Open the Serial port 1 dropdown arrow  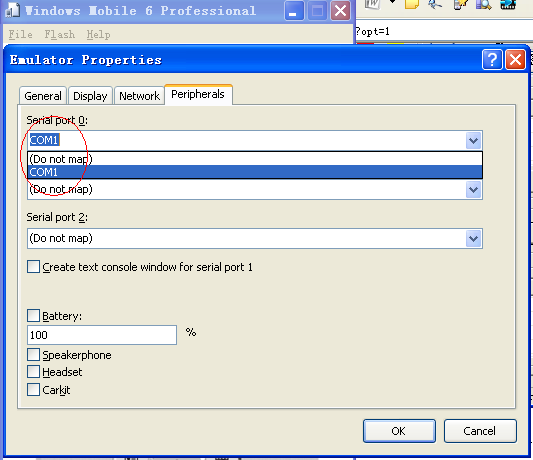[x=474, y=189]
